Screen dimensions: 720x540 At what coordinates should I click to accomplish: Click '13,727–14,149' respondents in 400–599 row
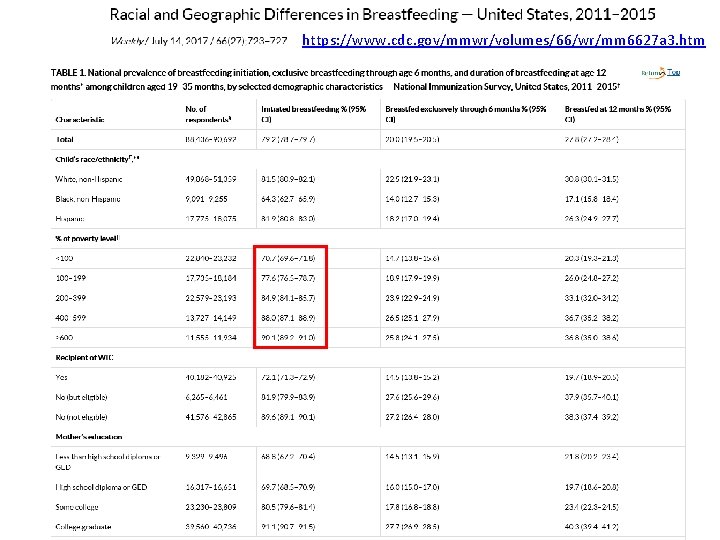coord(211,318)
